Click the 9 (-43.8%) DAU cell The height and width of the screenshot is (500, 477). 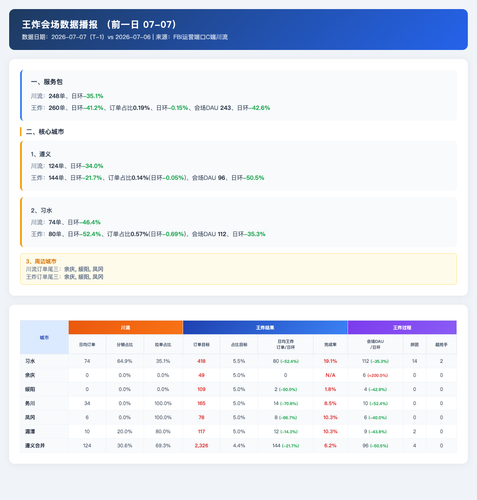click(x=375, y=431)
